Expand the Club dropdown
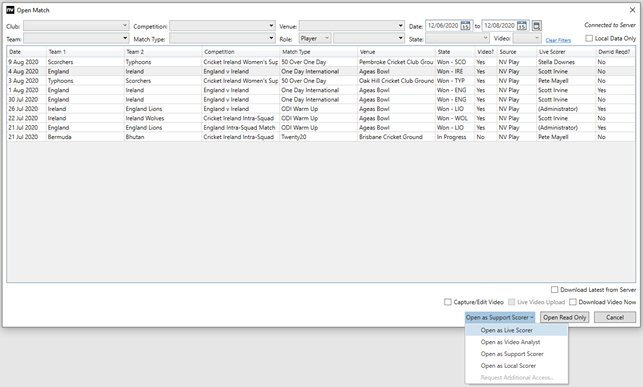The height and width of the screenshot is (387, 643). [76, 26]
